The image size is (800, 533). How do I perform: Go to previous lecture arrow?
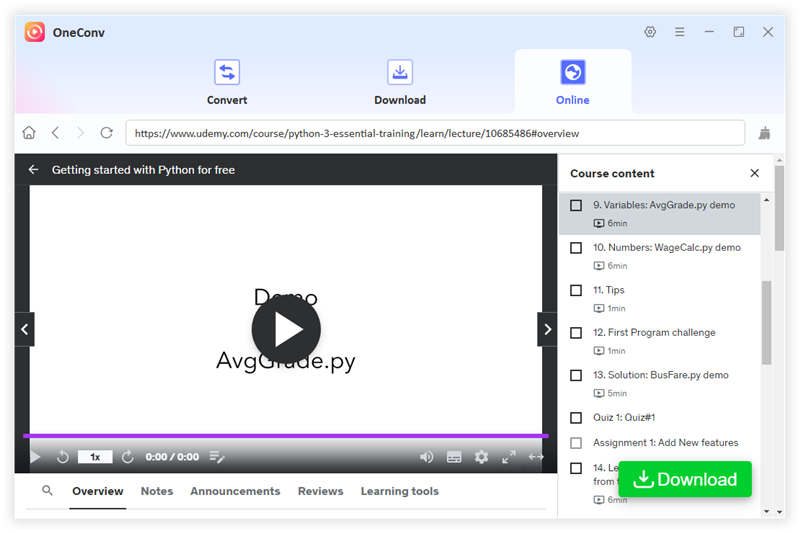[24, 329]
